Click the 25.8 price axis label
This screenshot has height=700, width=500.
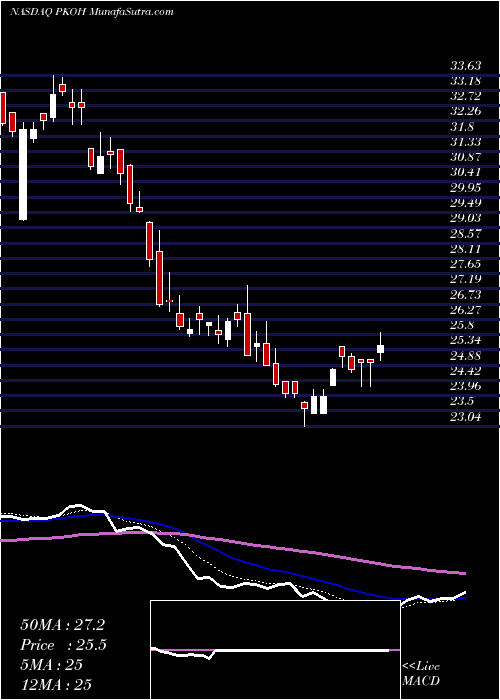click(462, 325)
